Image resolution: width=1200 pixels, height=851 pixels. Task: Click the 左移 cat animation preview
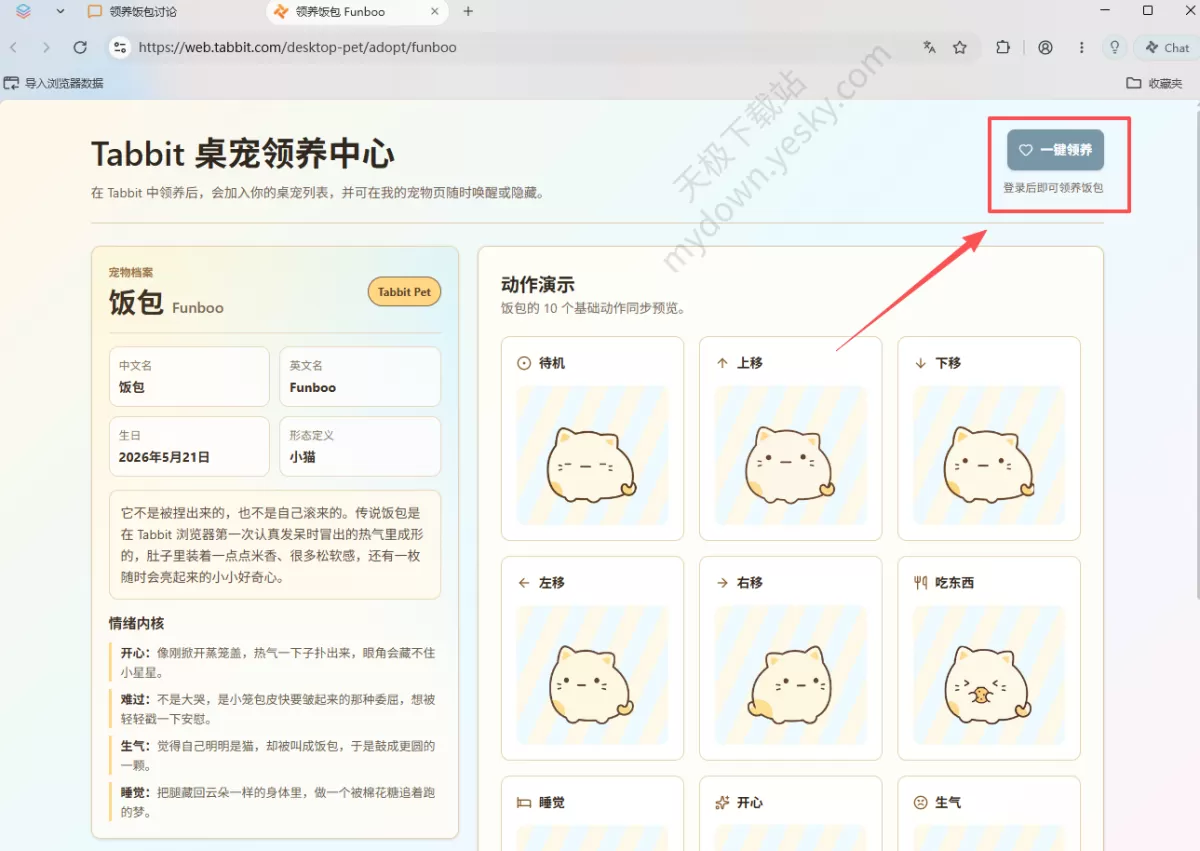point(592,675)
